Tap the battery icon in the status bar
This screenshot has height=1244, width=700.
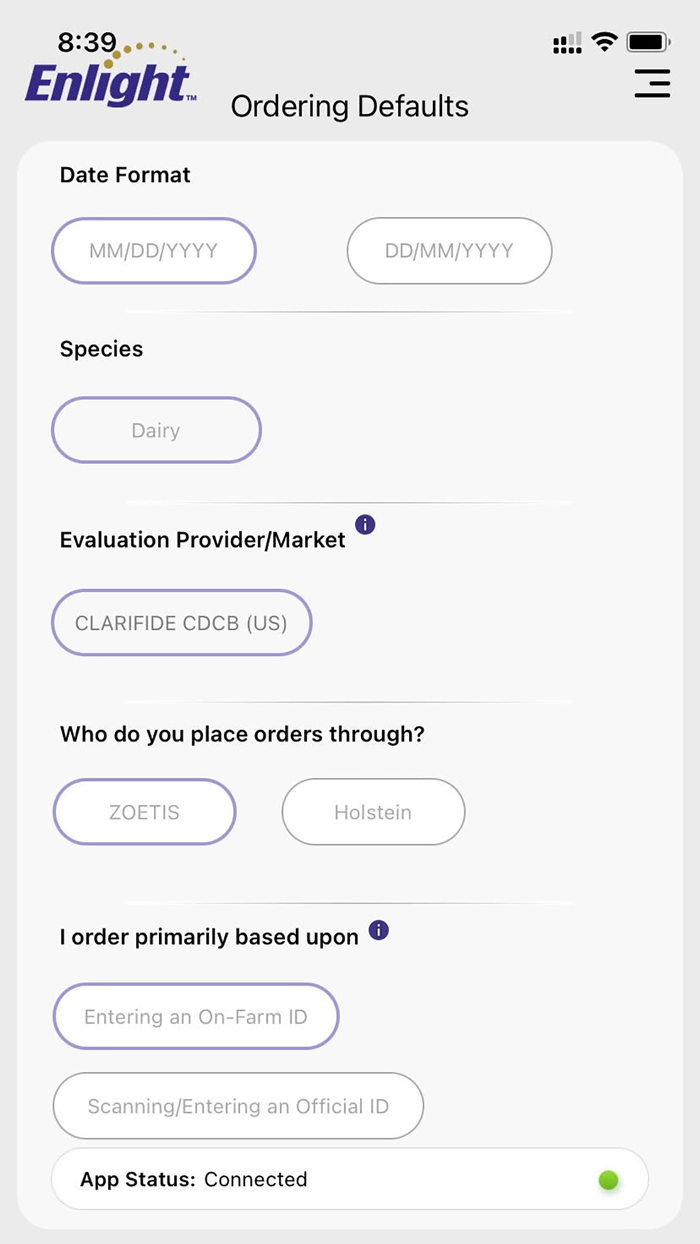click(x=648, y=42)
